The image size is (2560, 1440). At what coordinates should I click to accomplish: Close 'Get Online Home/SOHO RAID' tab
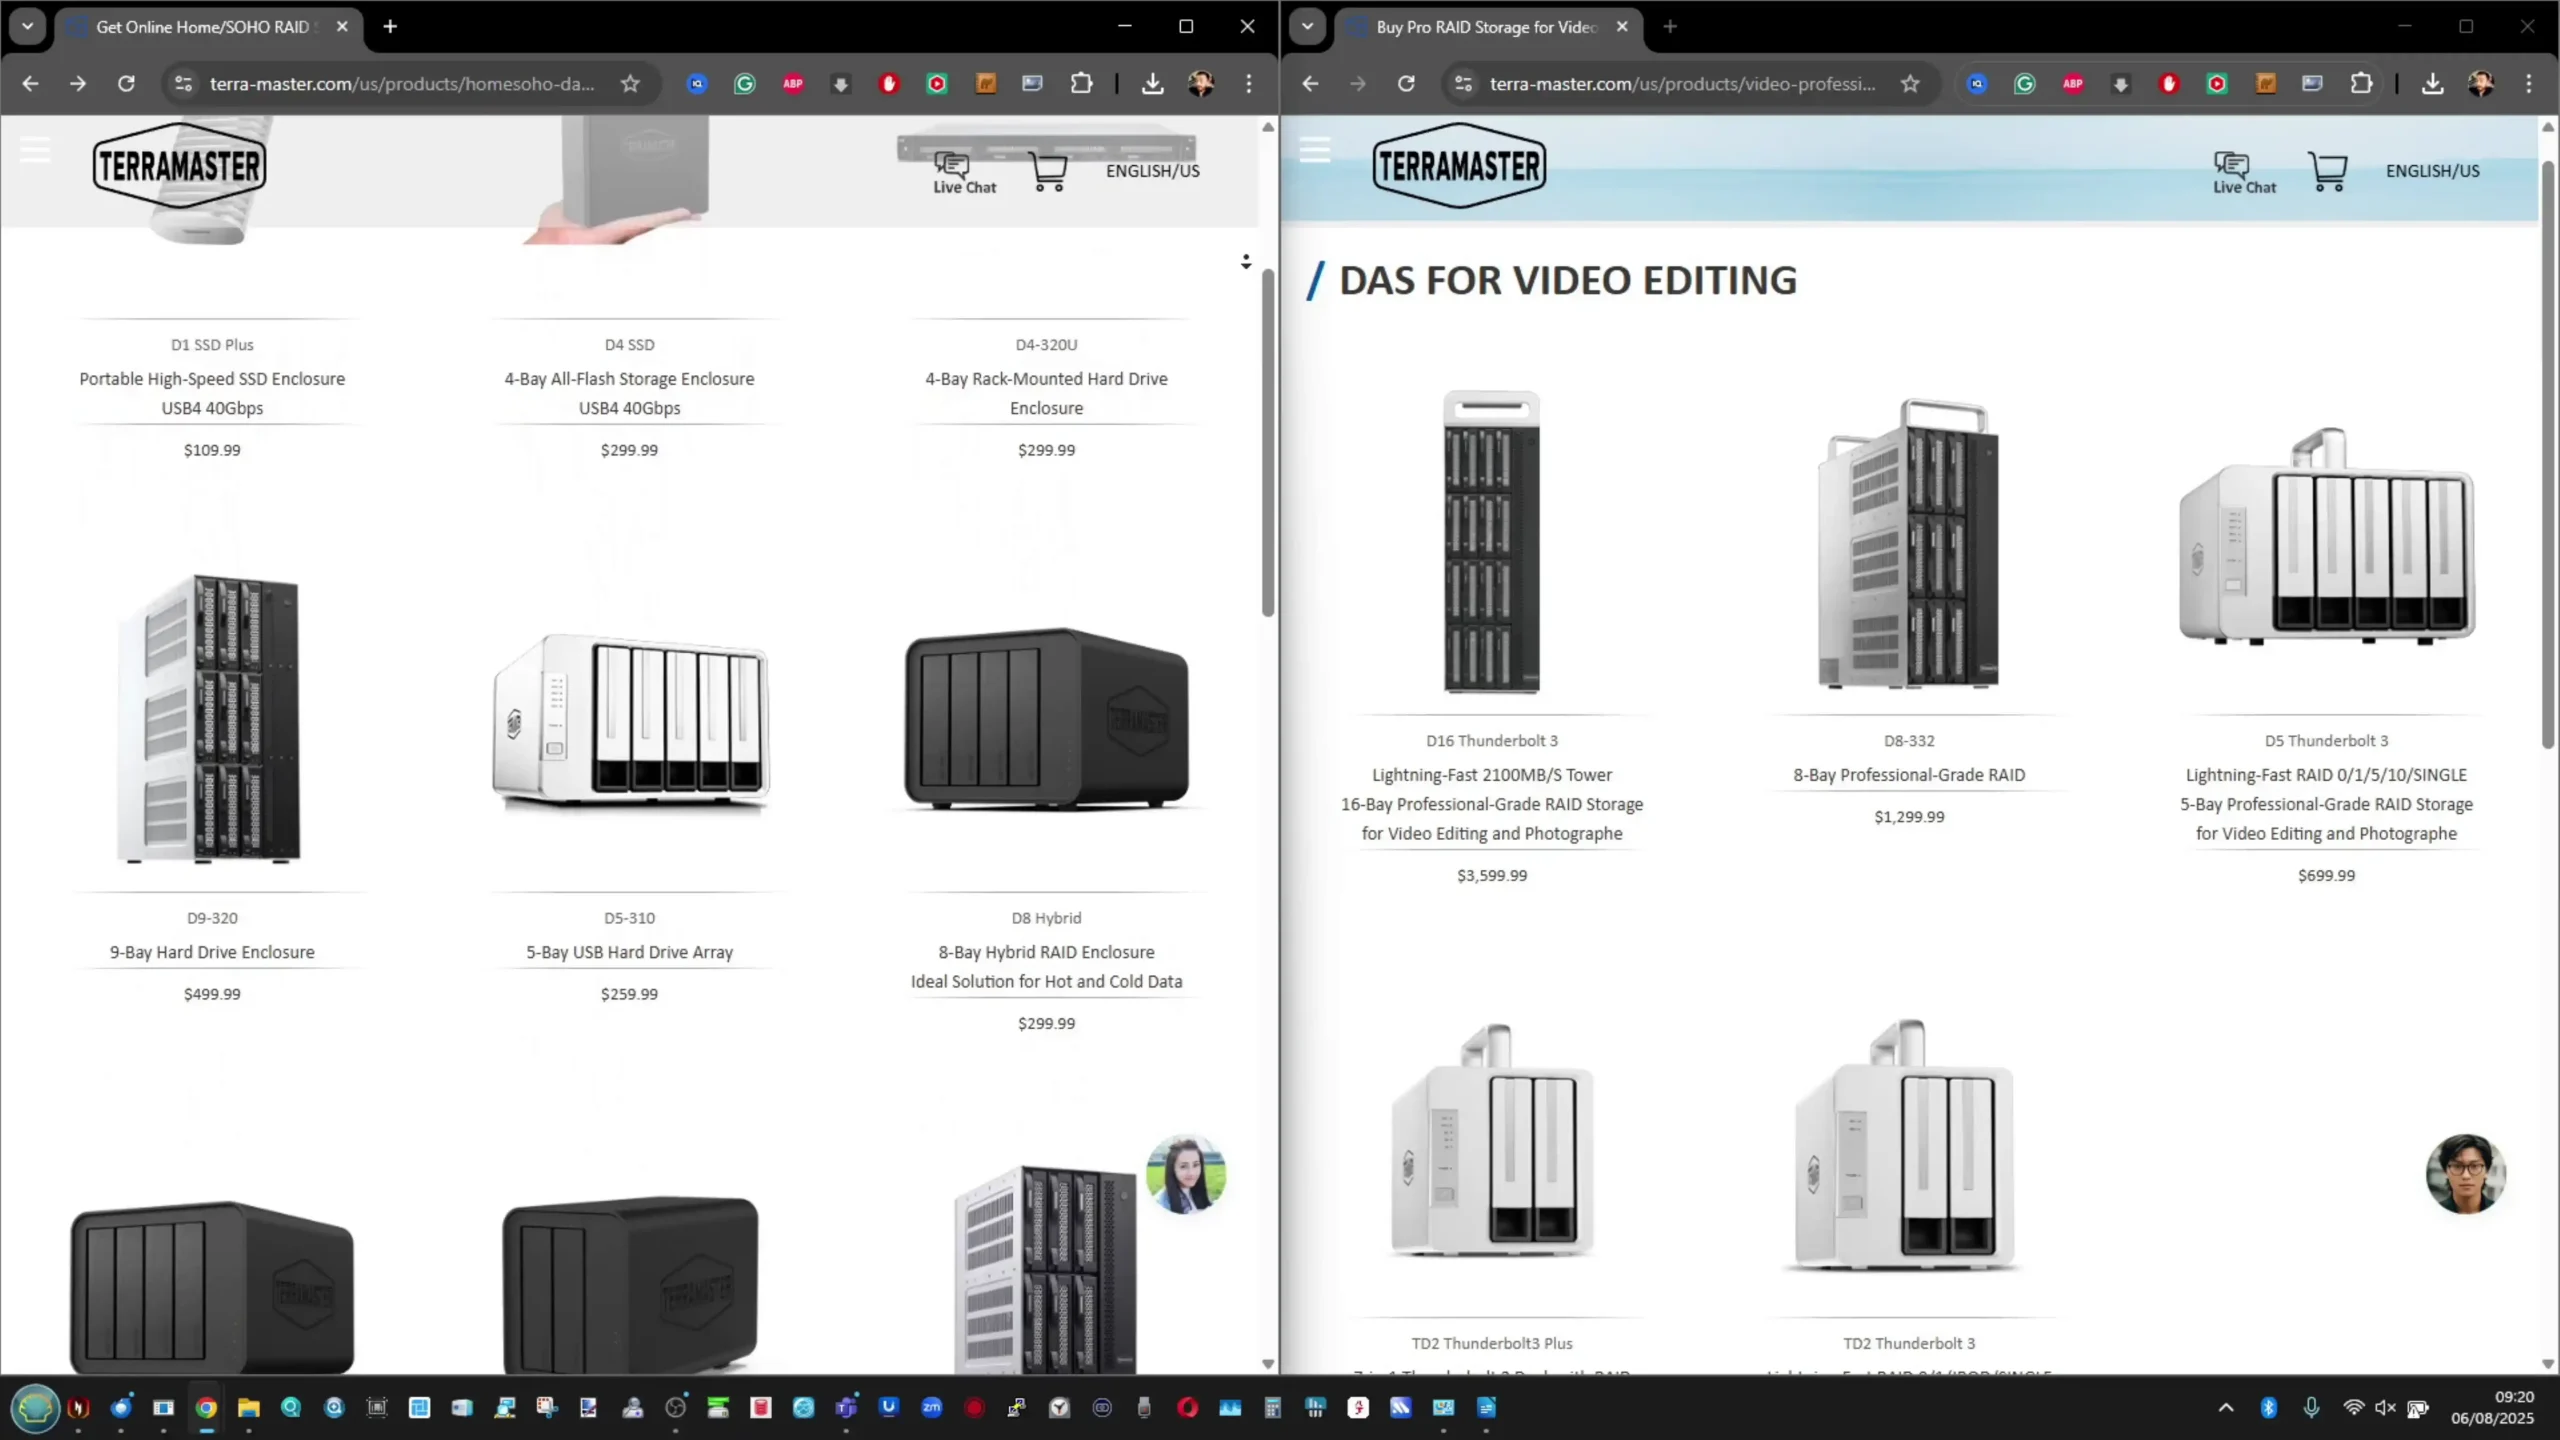tap(342, 27)
